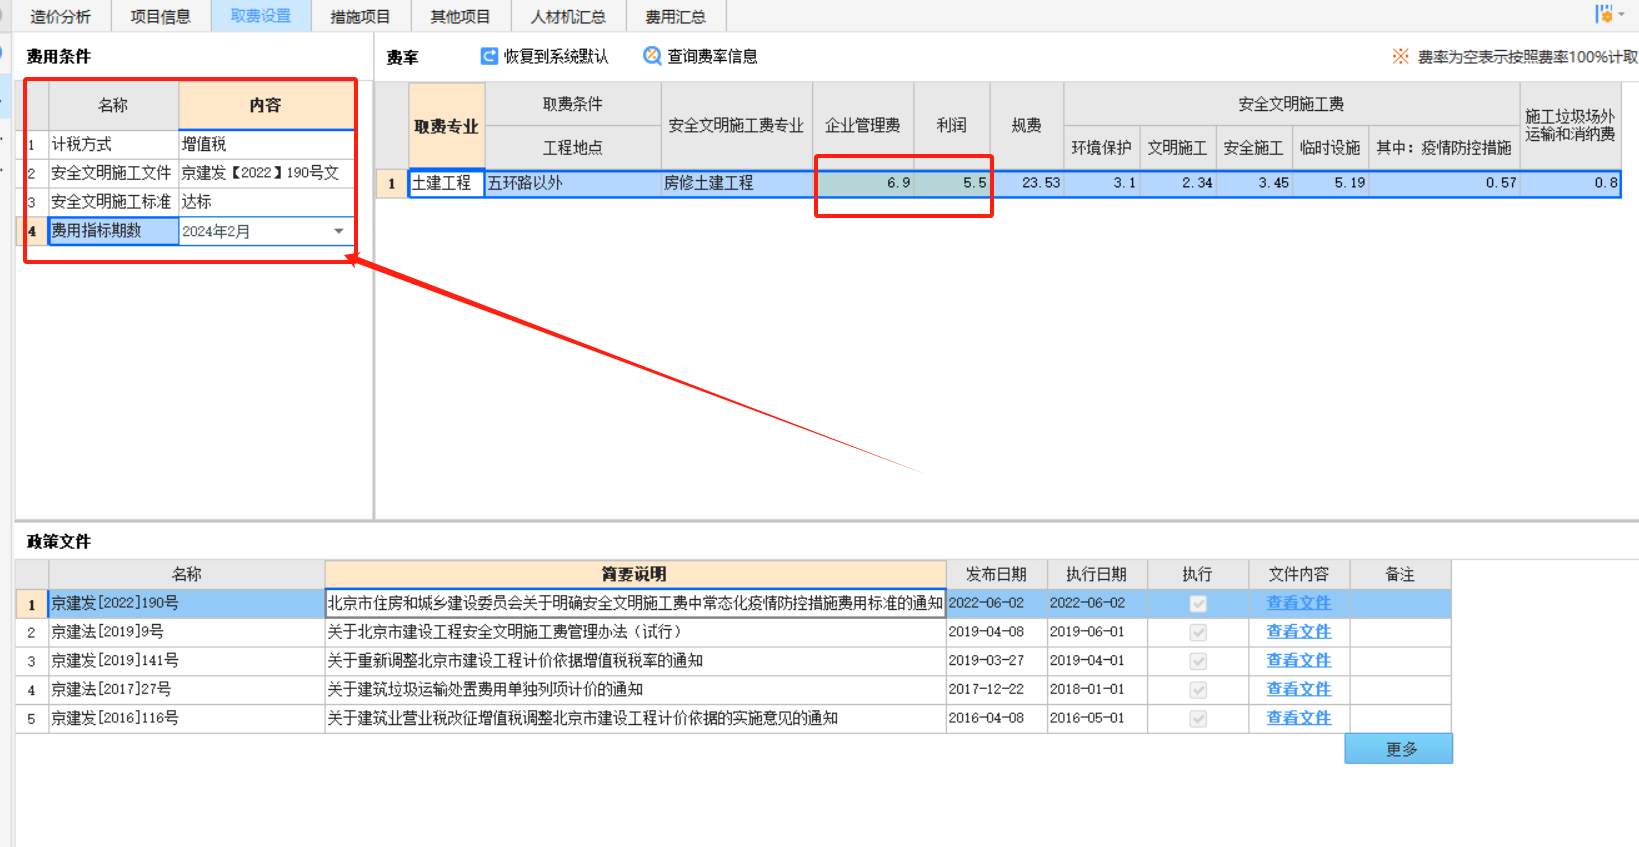Click the query rate info magnifier icon

point(652,56)
